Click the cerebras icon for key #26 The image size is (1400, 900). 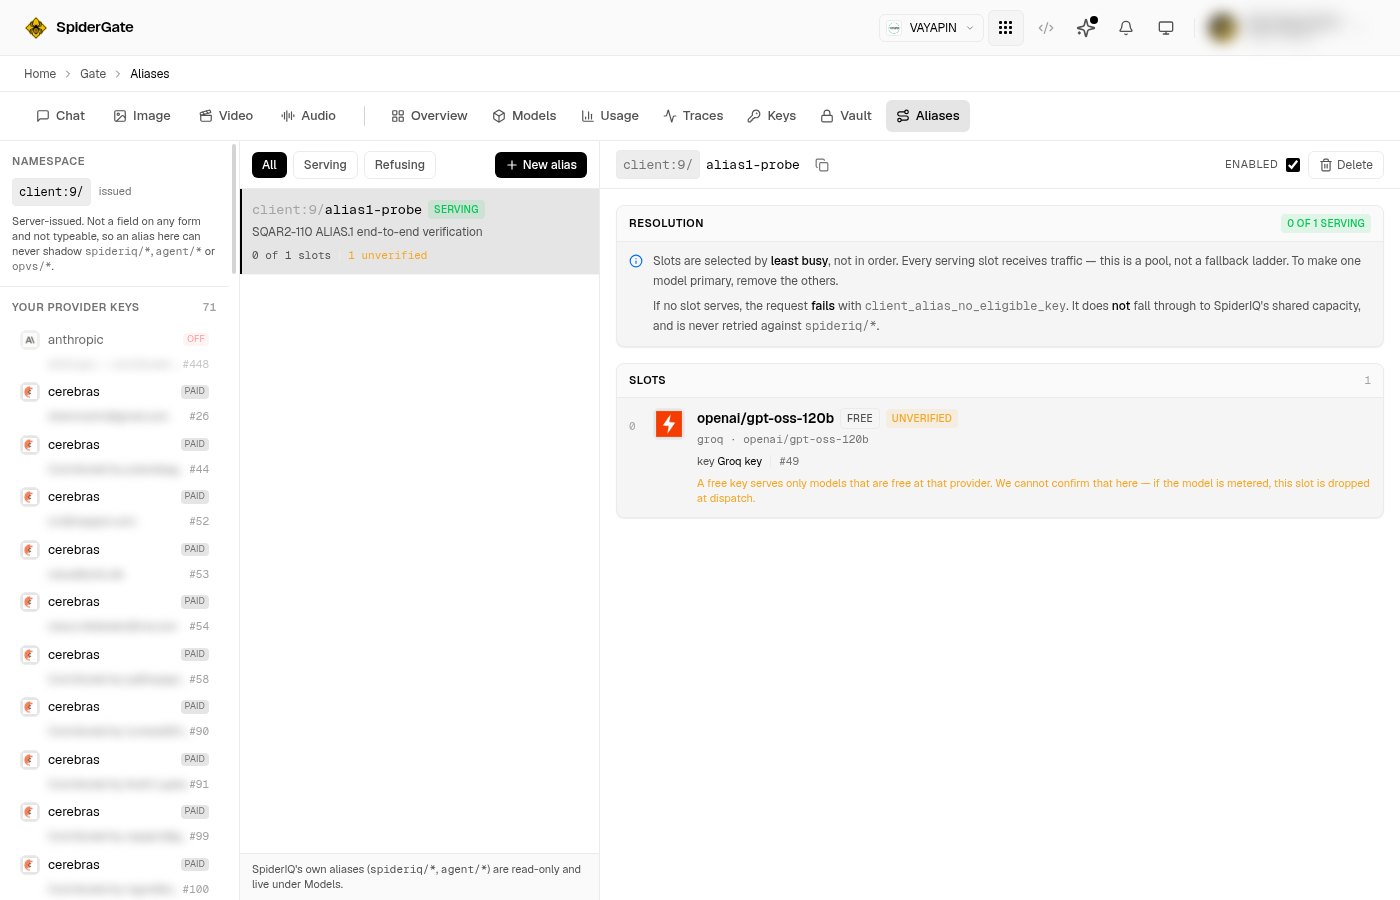coord(30,392)
